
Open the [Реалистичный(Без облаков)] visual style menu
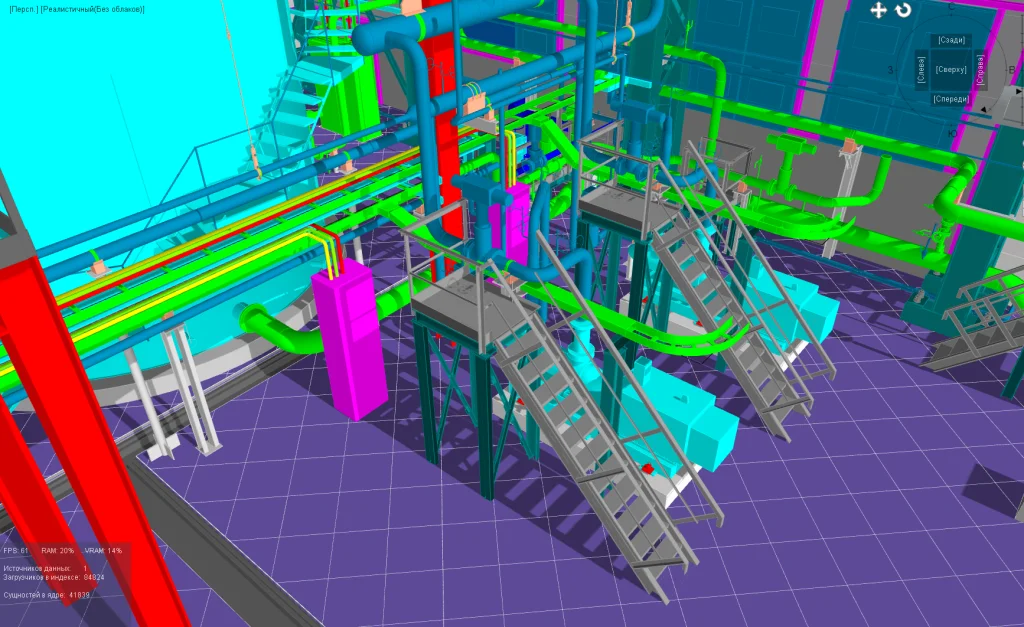(x=92, y=9)
